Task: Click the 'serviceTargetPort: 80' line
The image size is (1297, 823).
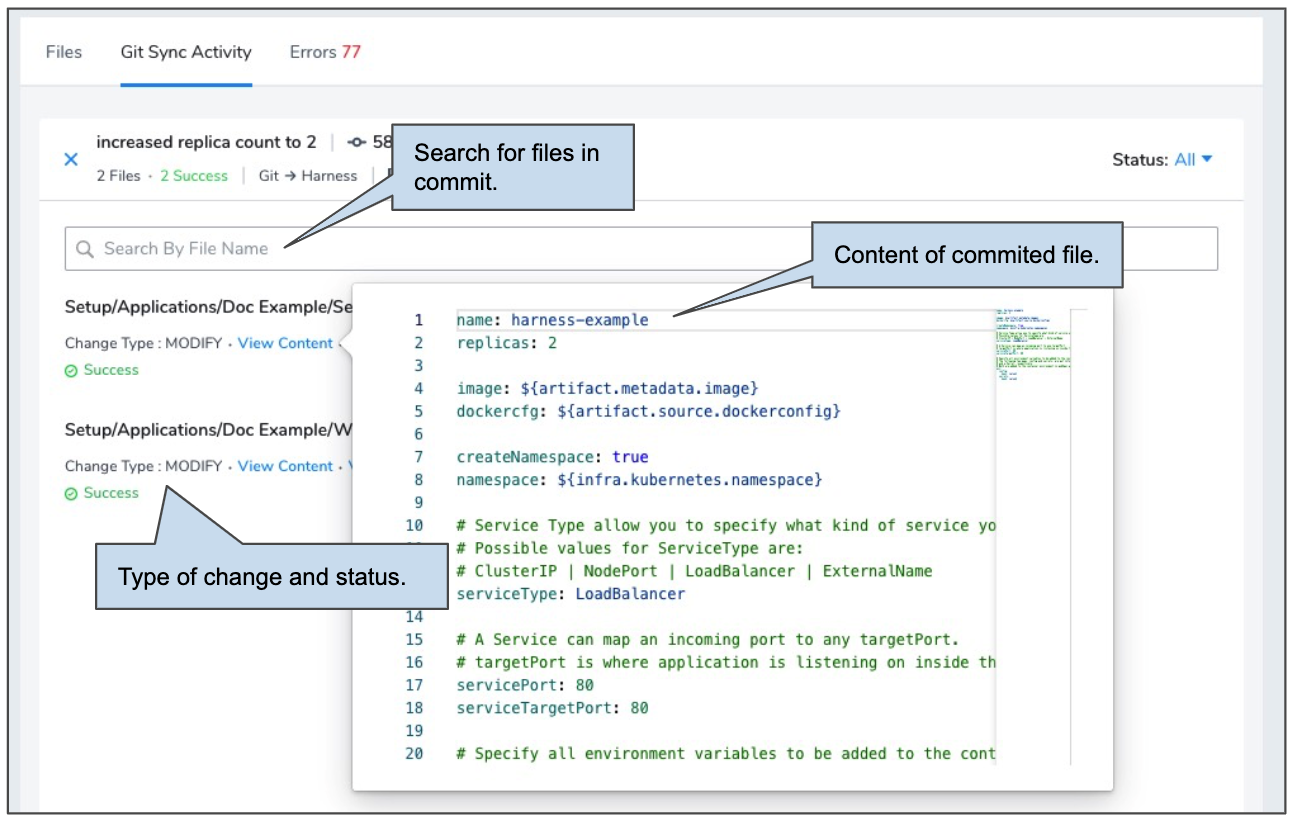Action: [552, 708]
